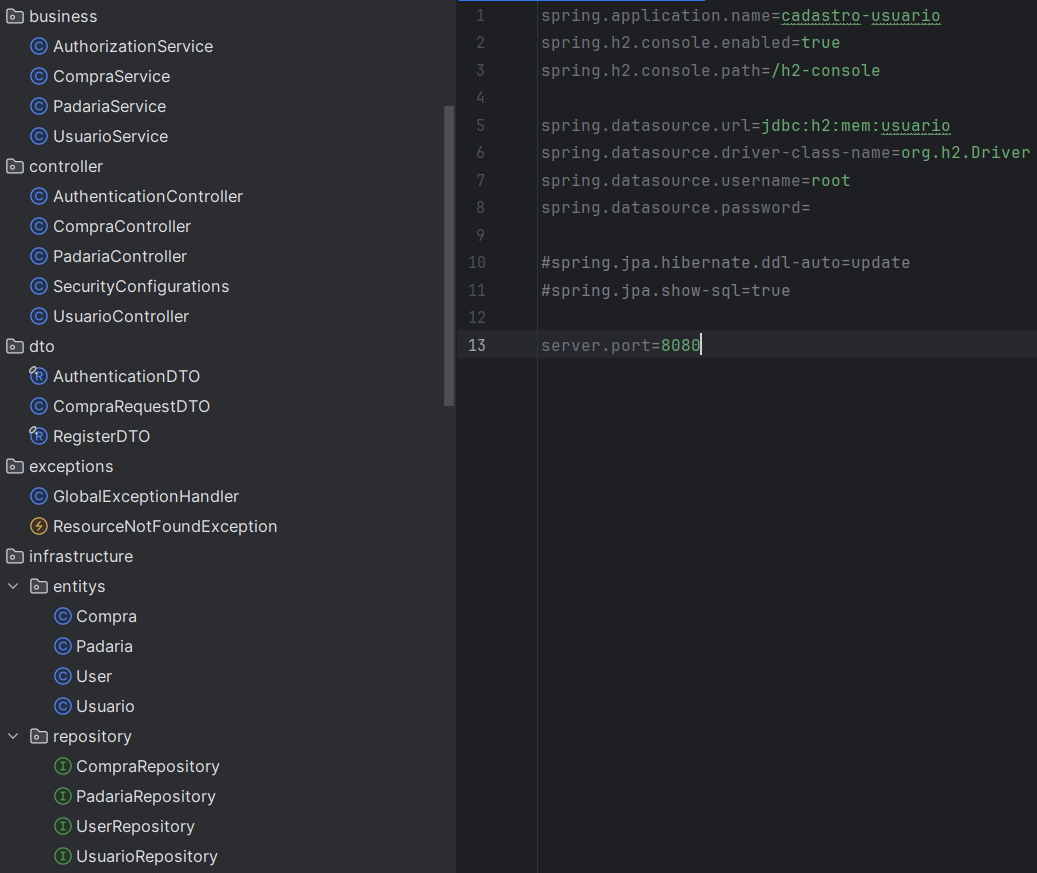
Task: Open the PadariaService file
Action: (x=109, y=106)
